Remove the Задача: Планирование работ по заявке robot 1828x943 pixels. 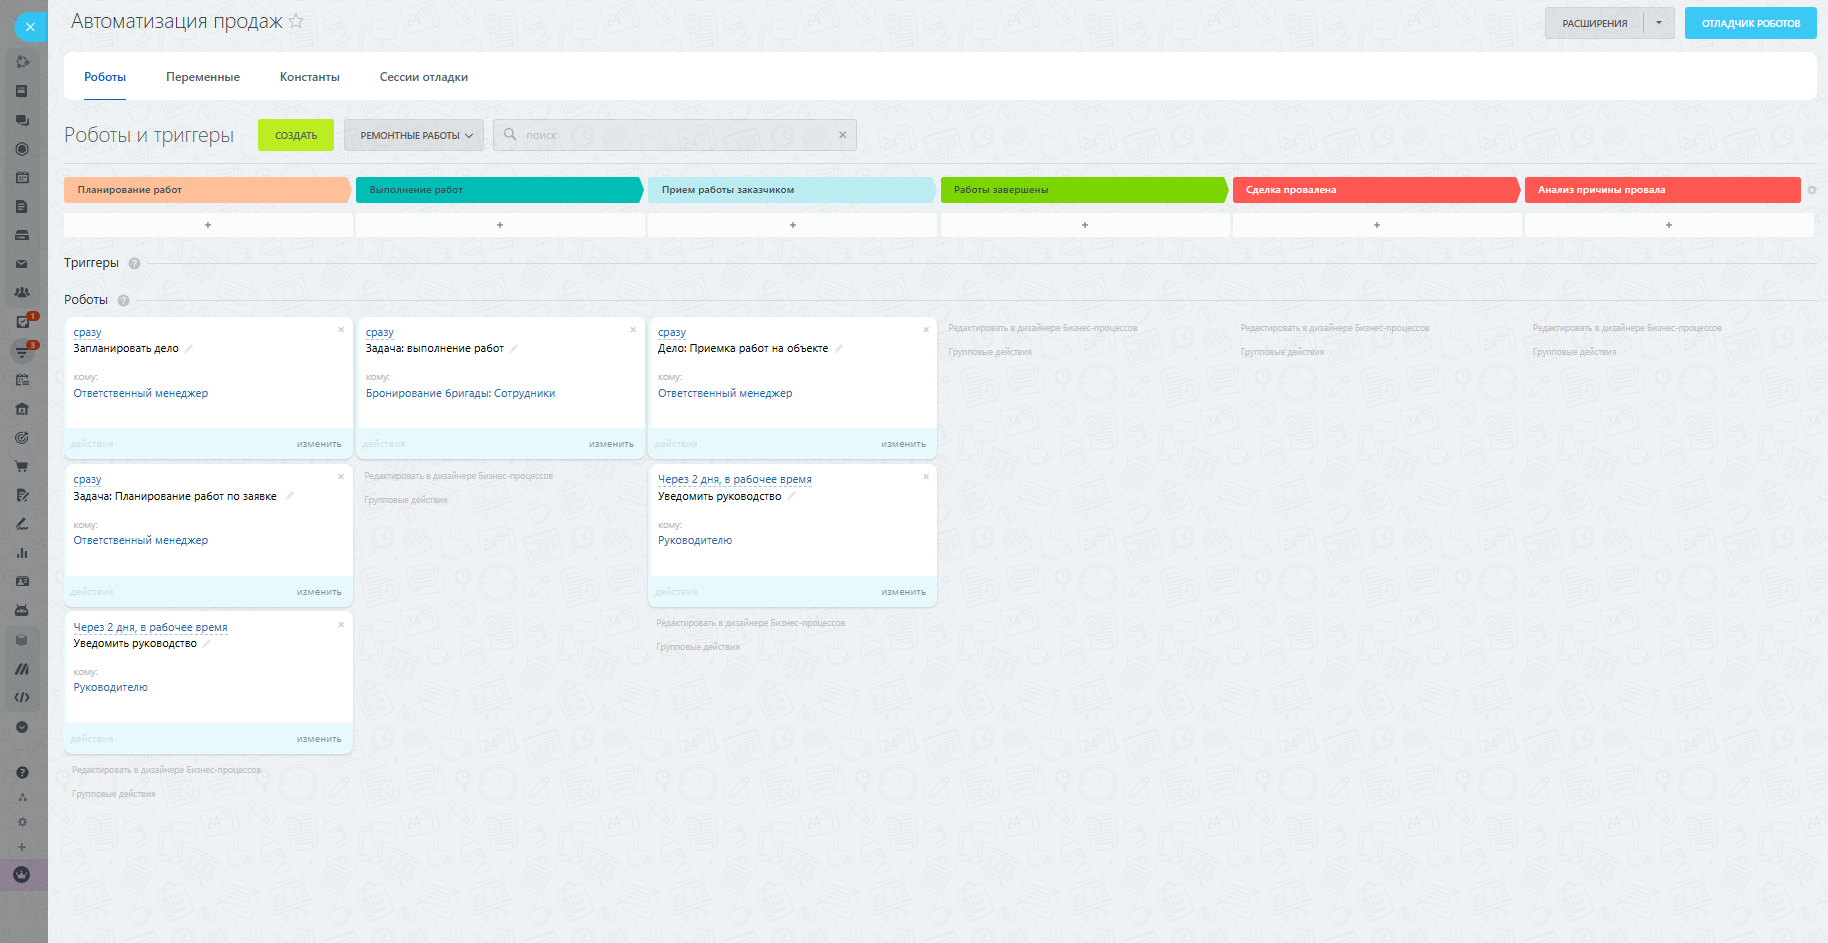(x=341, y=477)
